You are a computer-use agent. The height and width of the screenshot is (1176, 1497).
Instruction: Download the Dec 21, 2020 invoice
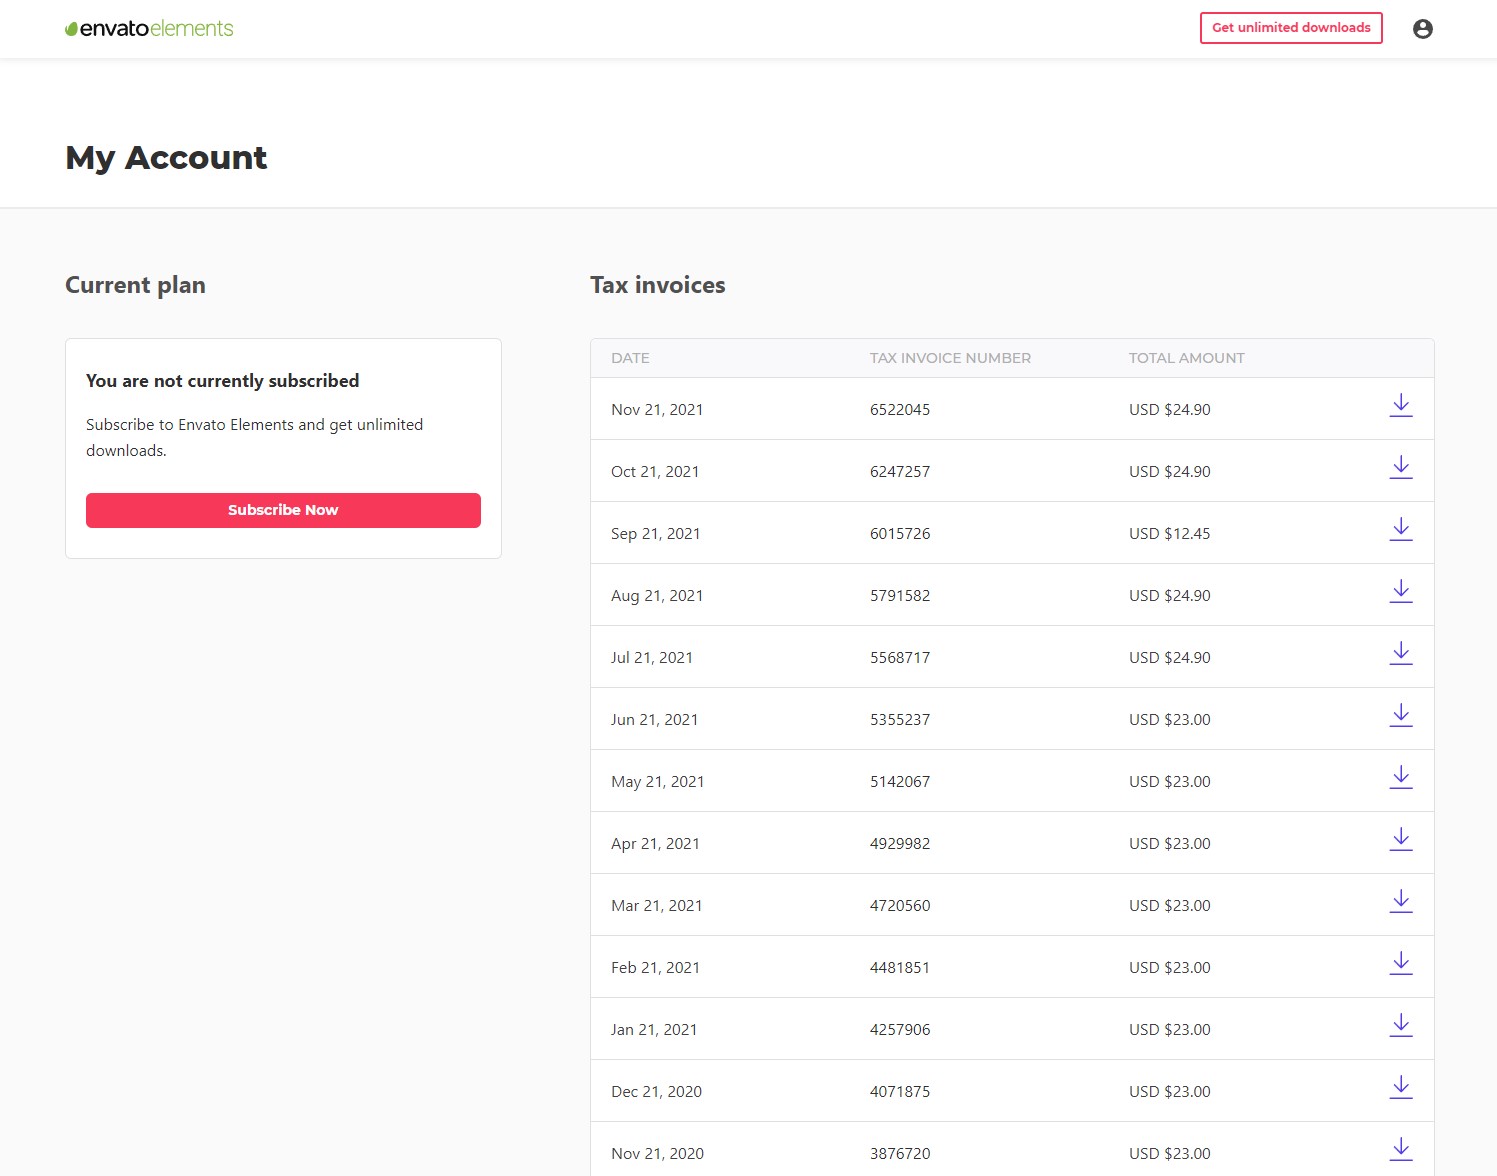pos(1401,1089)
